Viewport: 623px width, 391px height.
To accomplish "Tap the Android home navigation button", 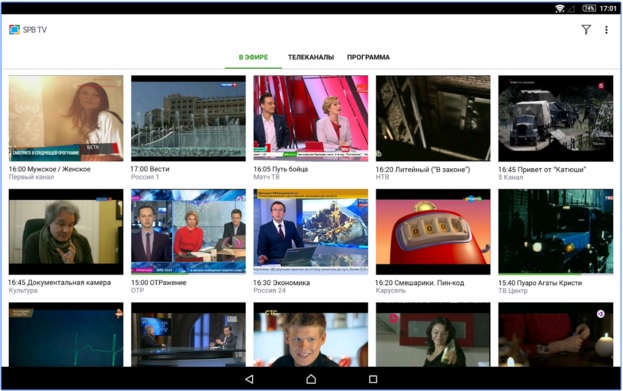I will click(x=311, y=379).
